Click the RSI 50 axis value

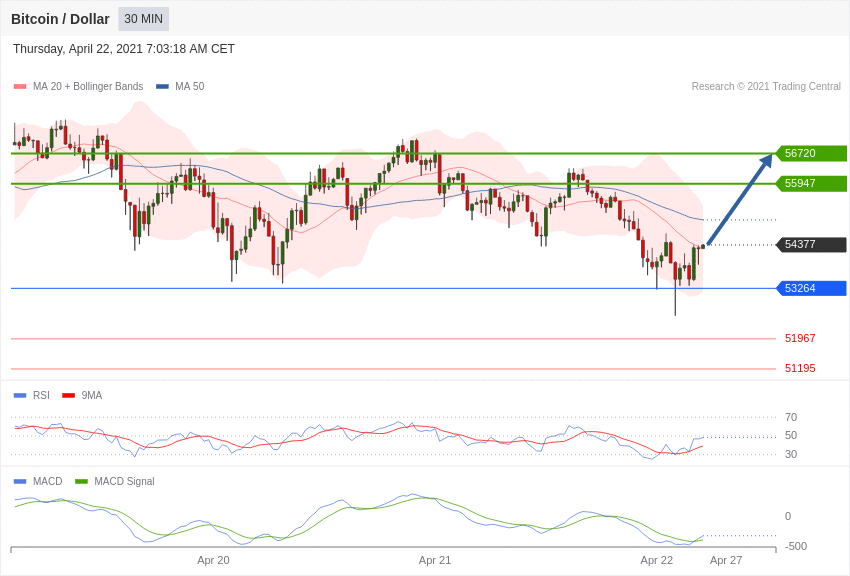pyautogui.click(x=791, y=435)
